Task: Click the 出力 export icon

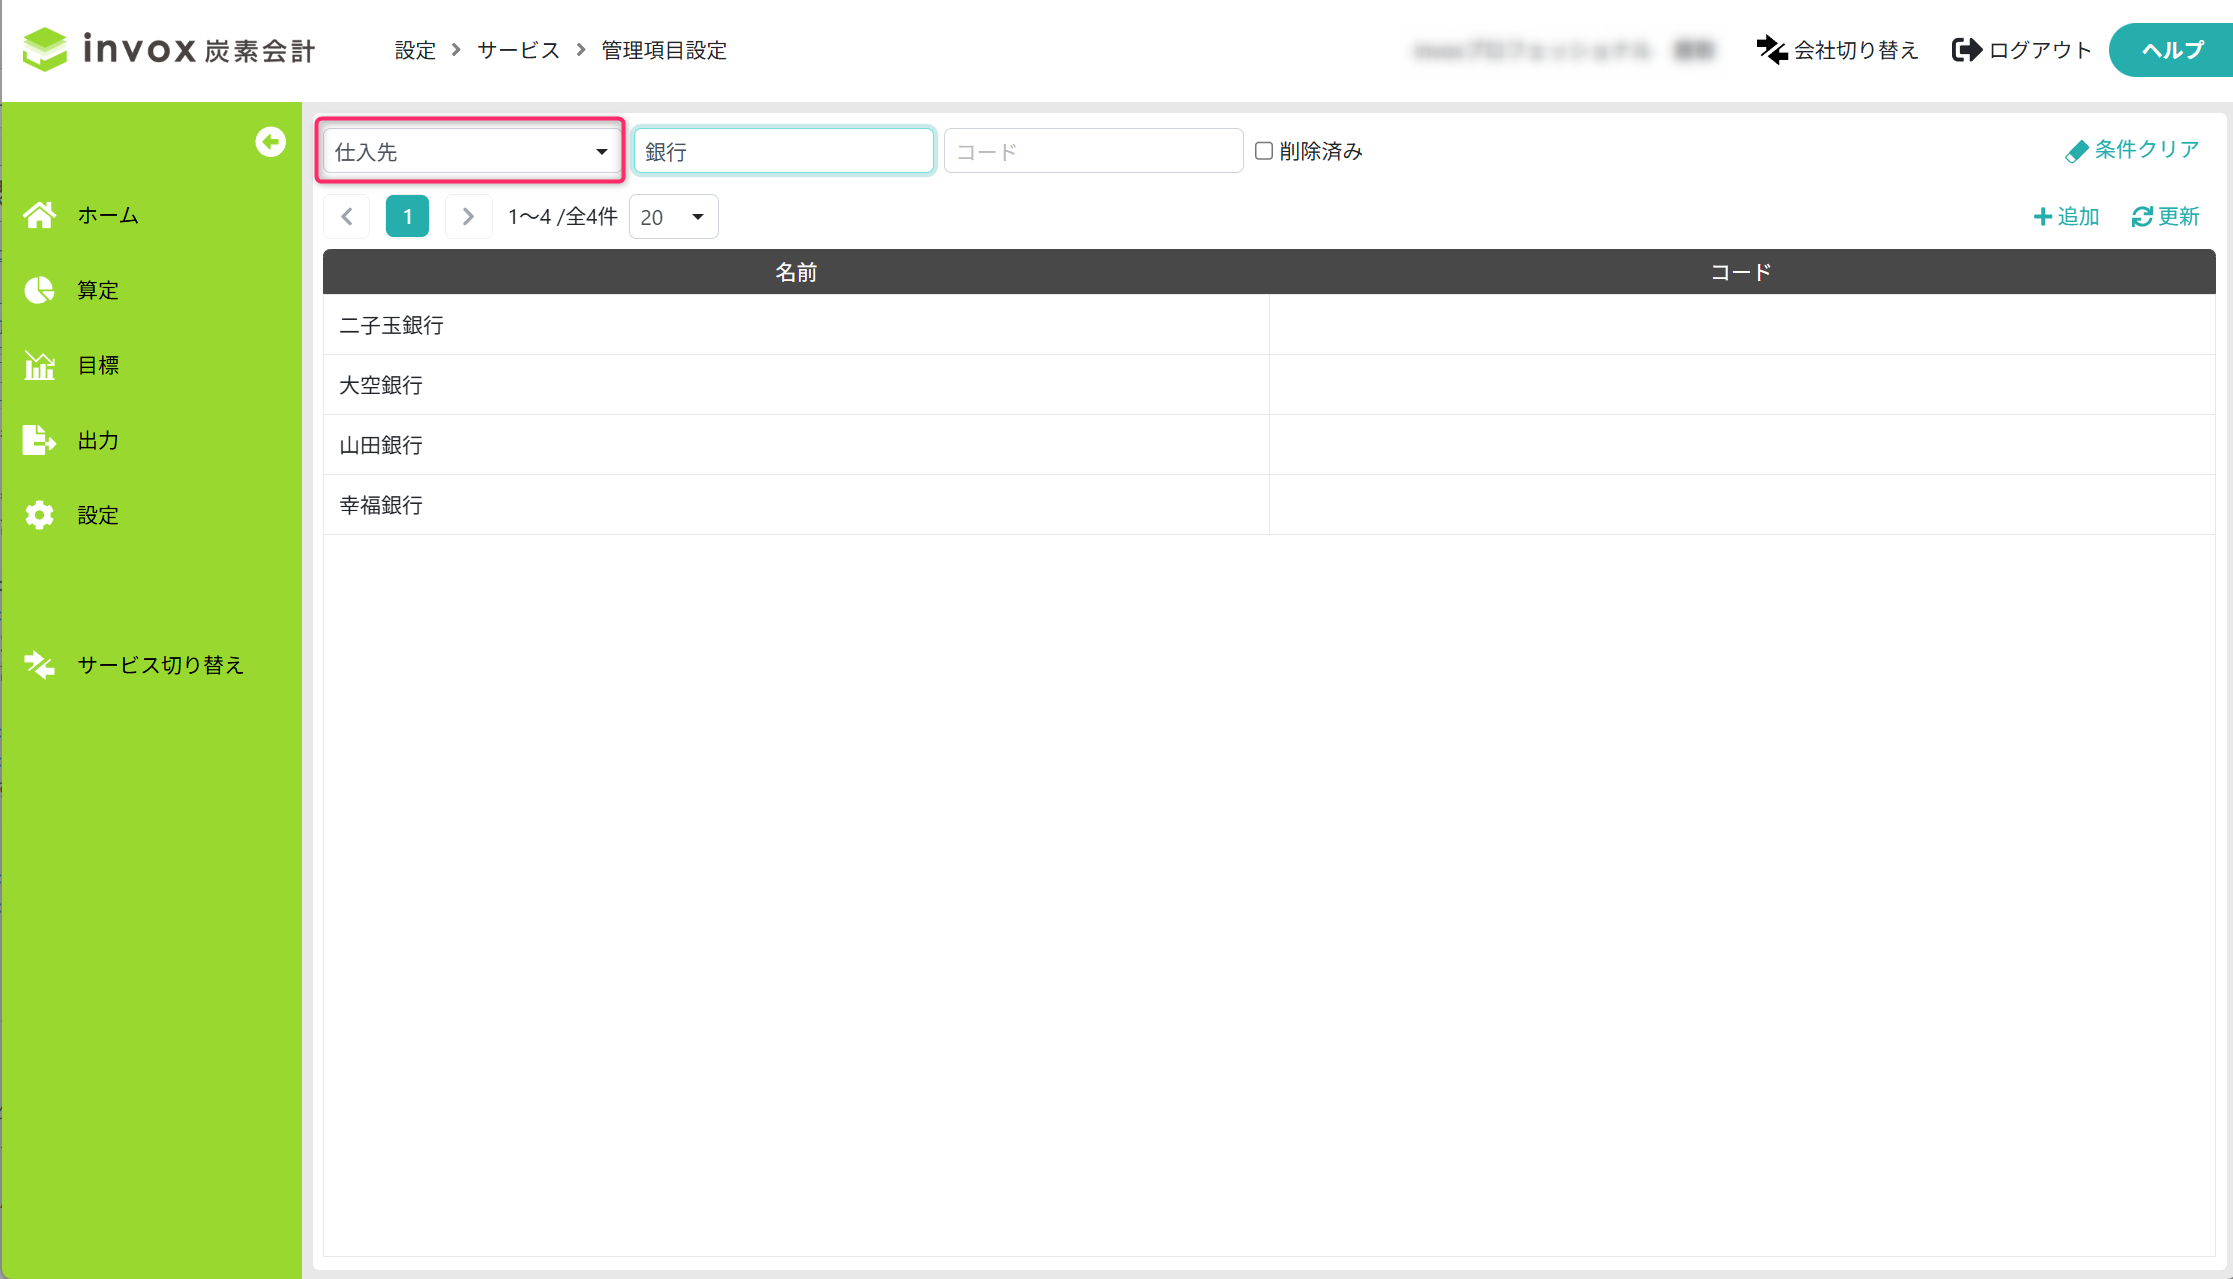Action: pos(40,440)
